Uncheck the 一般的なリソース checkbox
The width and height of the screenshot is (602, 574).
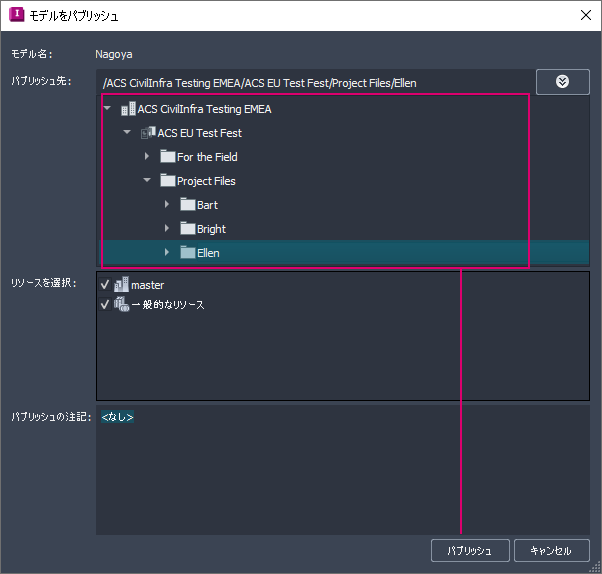tap(104, 304)
